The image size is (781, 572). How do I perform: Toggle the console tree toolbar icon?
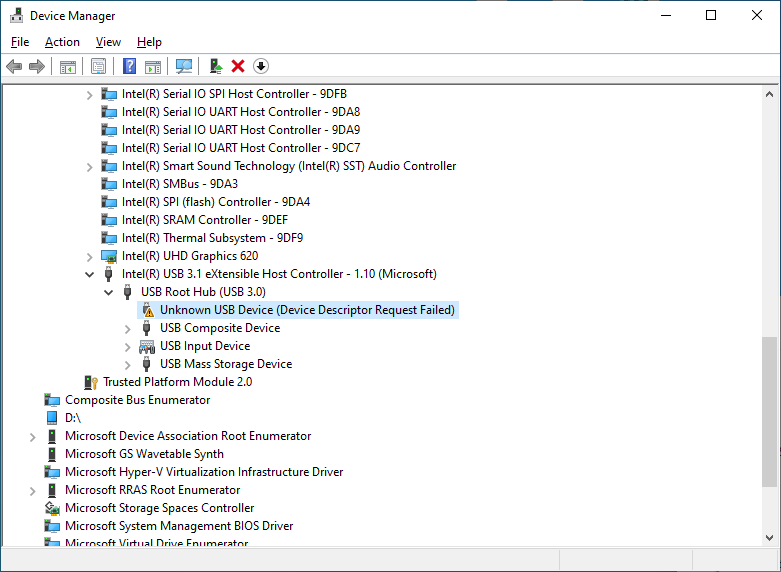click(x=68, y=66)
